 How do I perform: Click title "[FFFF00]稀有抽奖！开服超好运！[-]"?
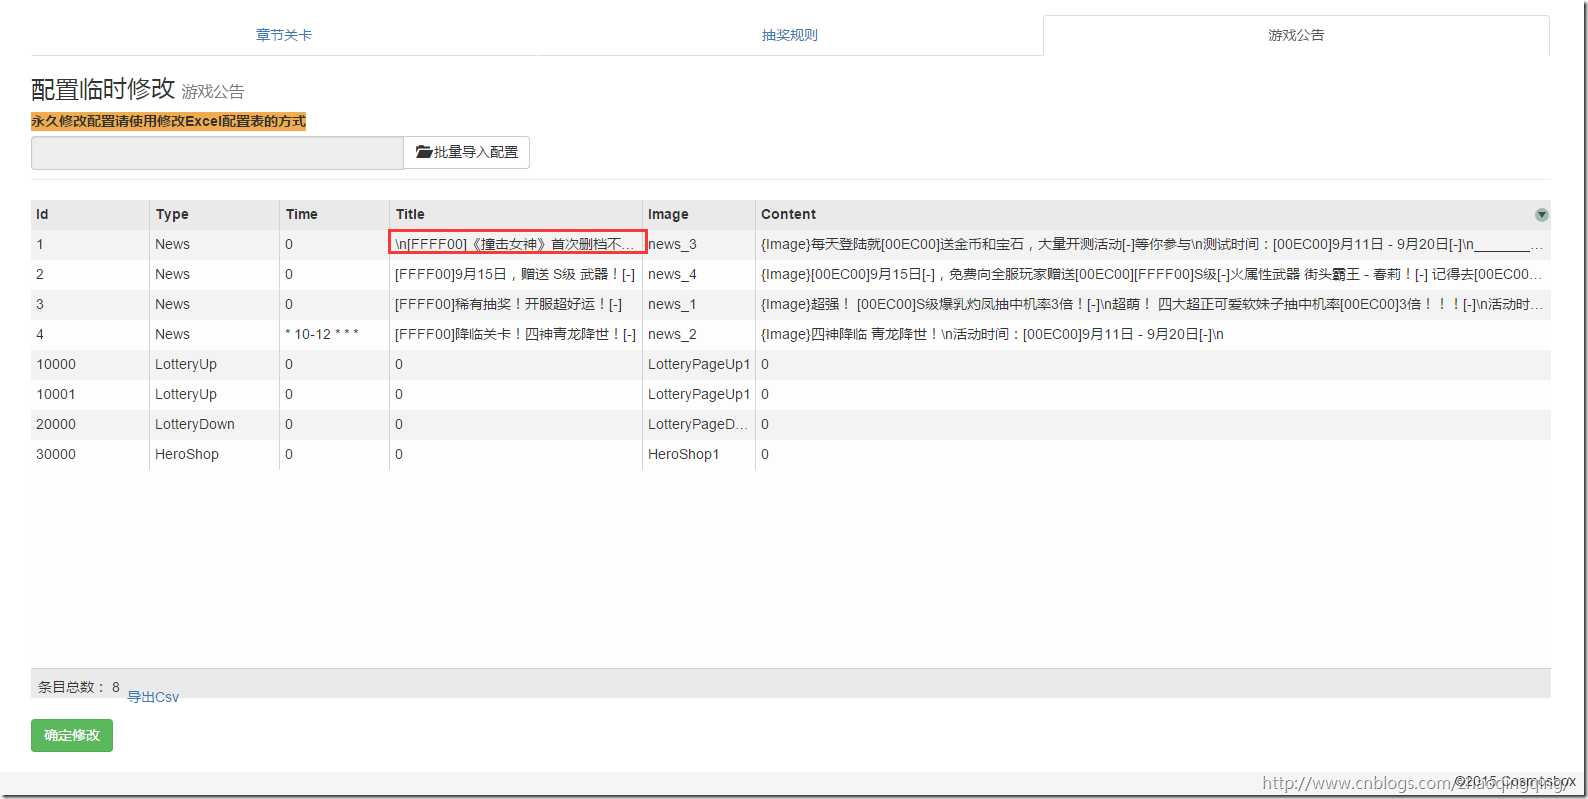click(x=516, y=304)
